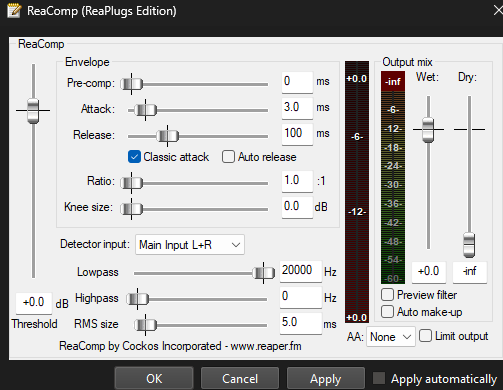Click the Apply button
503x390 pixels.
pos(326,379)
